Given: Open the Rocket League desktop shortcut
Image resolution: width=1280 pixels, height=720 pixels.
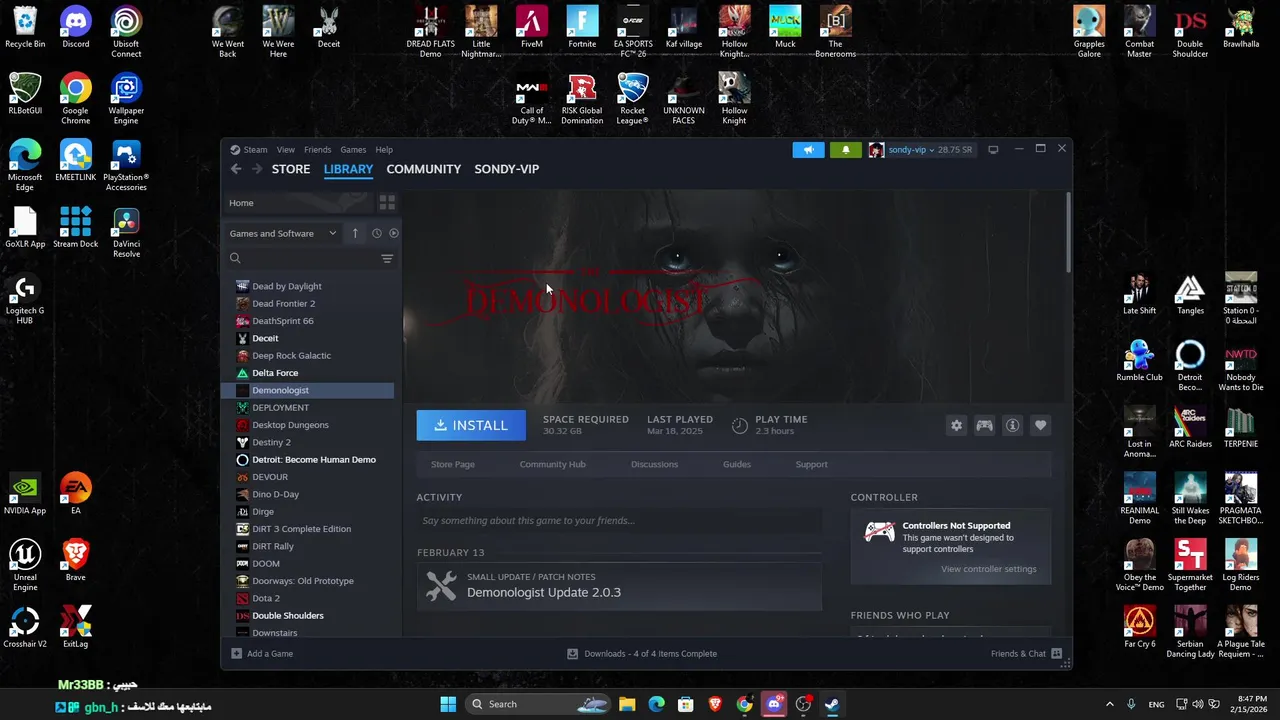Looking at the screenshot, I should click(632, 99).
